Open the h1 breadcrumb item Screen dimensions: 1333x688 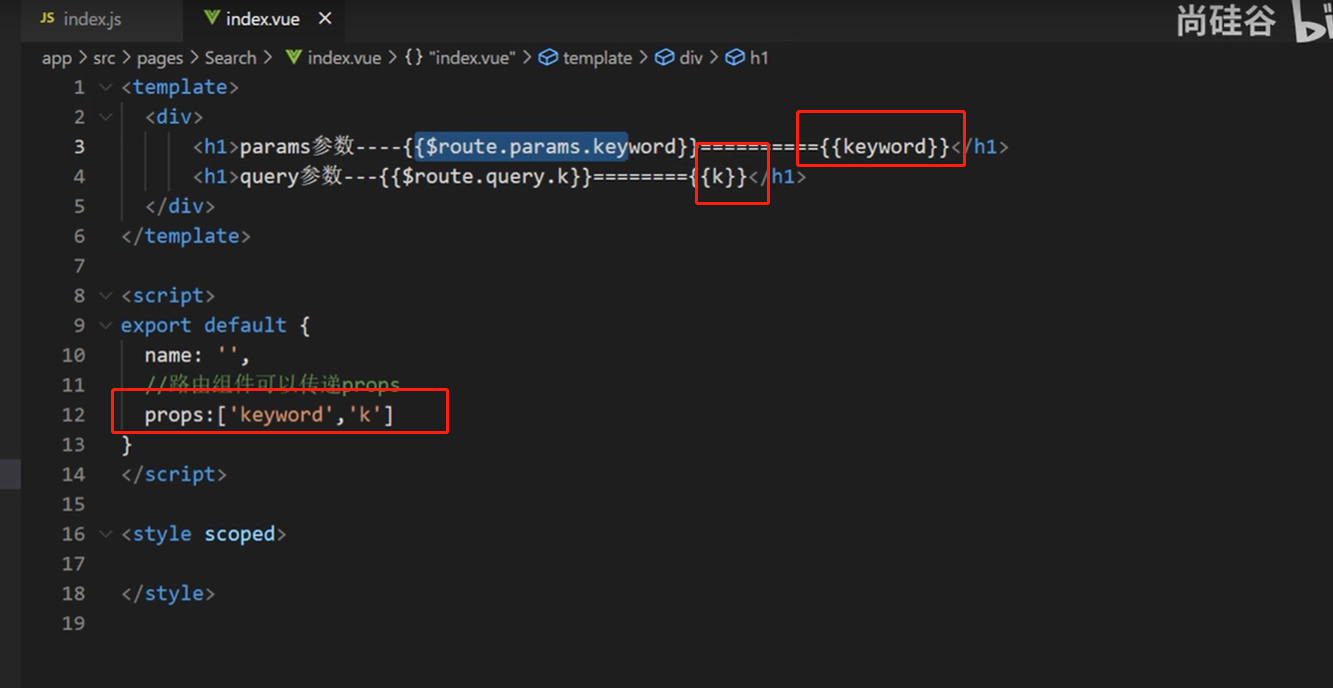[x=759, y=58]
